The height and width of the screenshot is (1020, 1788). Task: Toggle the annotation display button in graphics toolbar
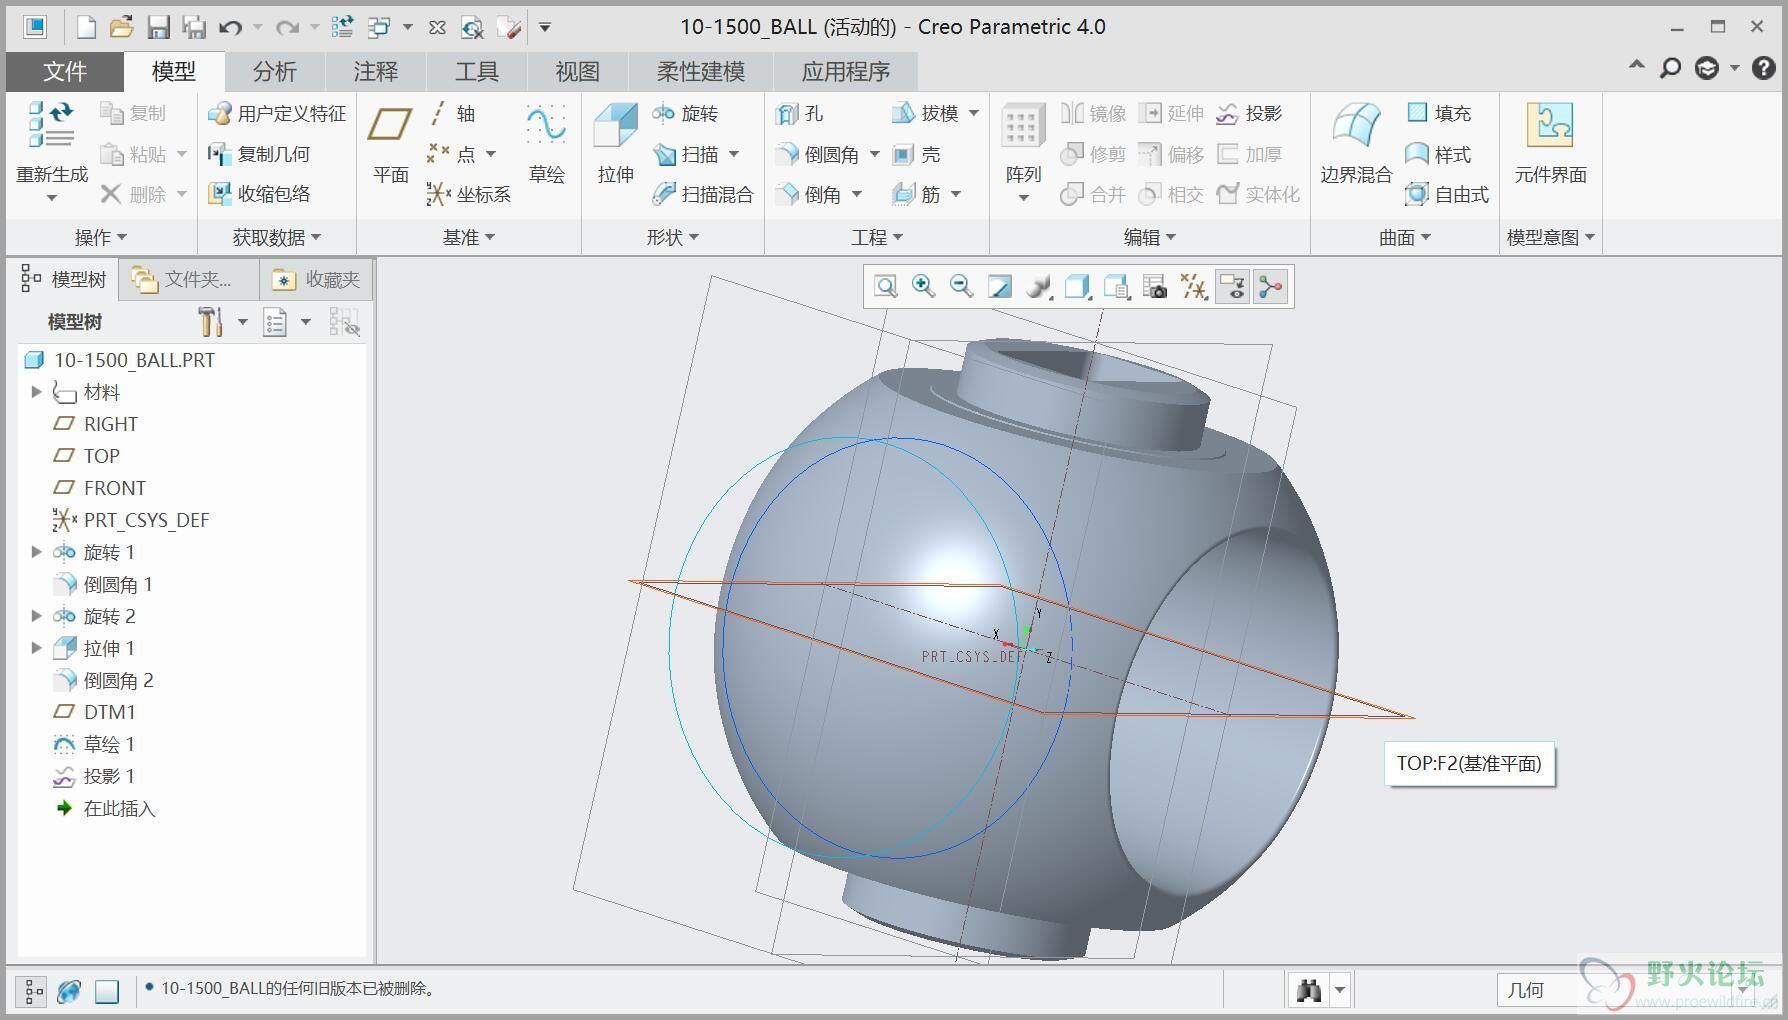click(x=1233, y=287)
